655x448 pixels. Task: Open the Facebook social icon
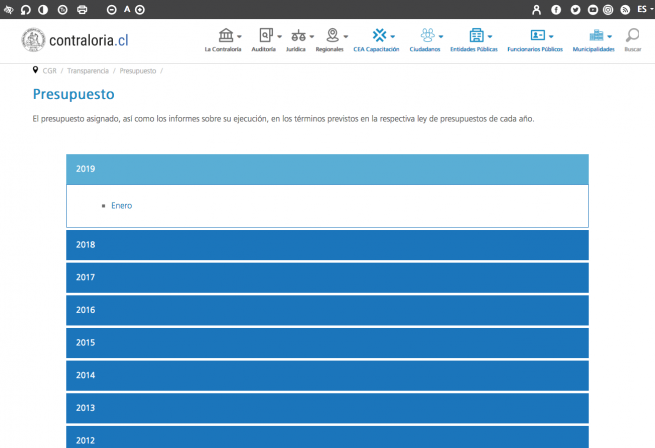pyautogui.click(x=556, y=9)
